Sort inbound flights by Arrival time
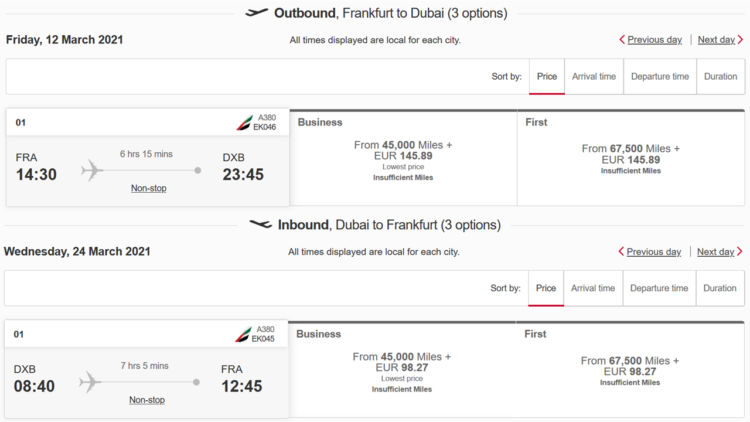The image size is (750, 422). point(594,289)
